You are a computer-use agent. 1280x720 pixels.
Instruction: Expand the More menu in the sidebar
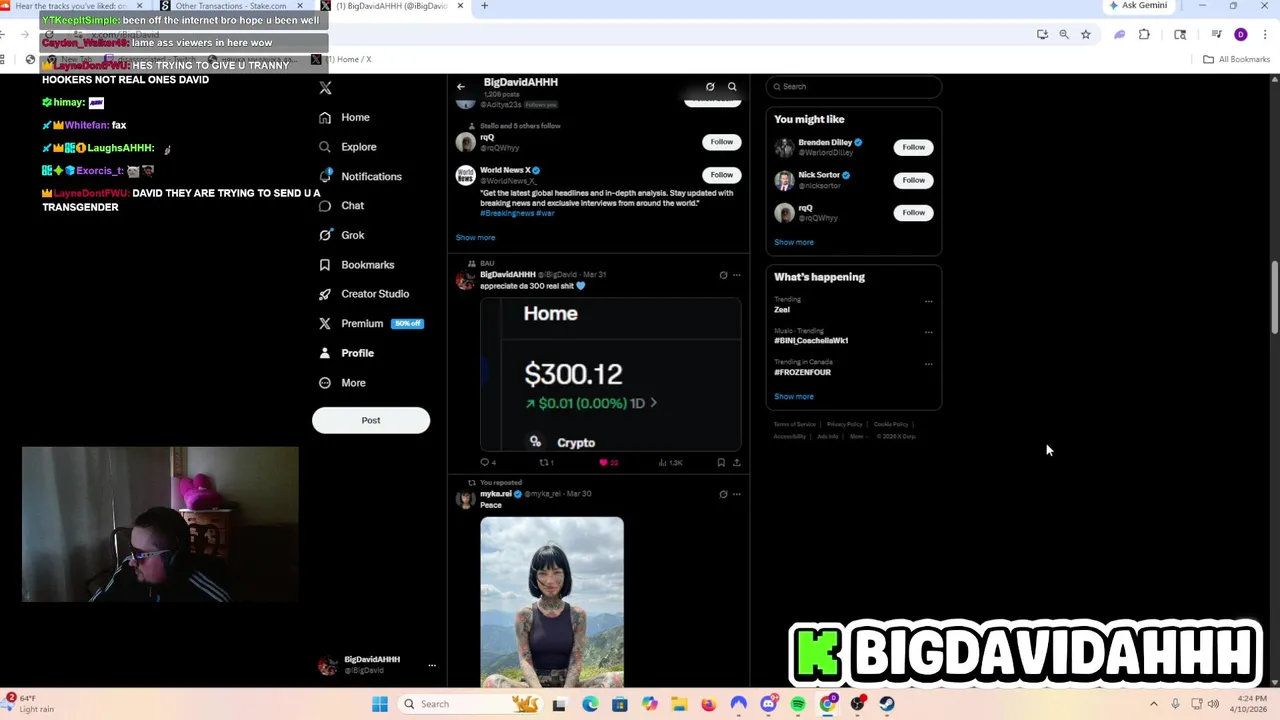(x=342, y=383)
